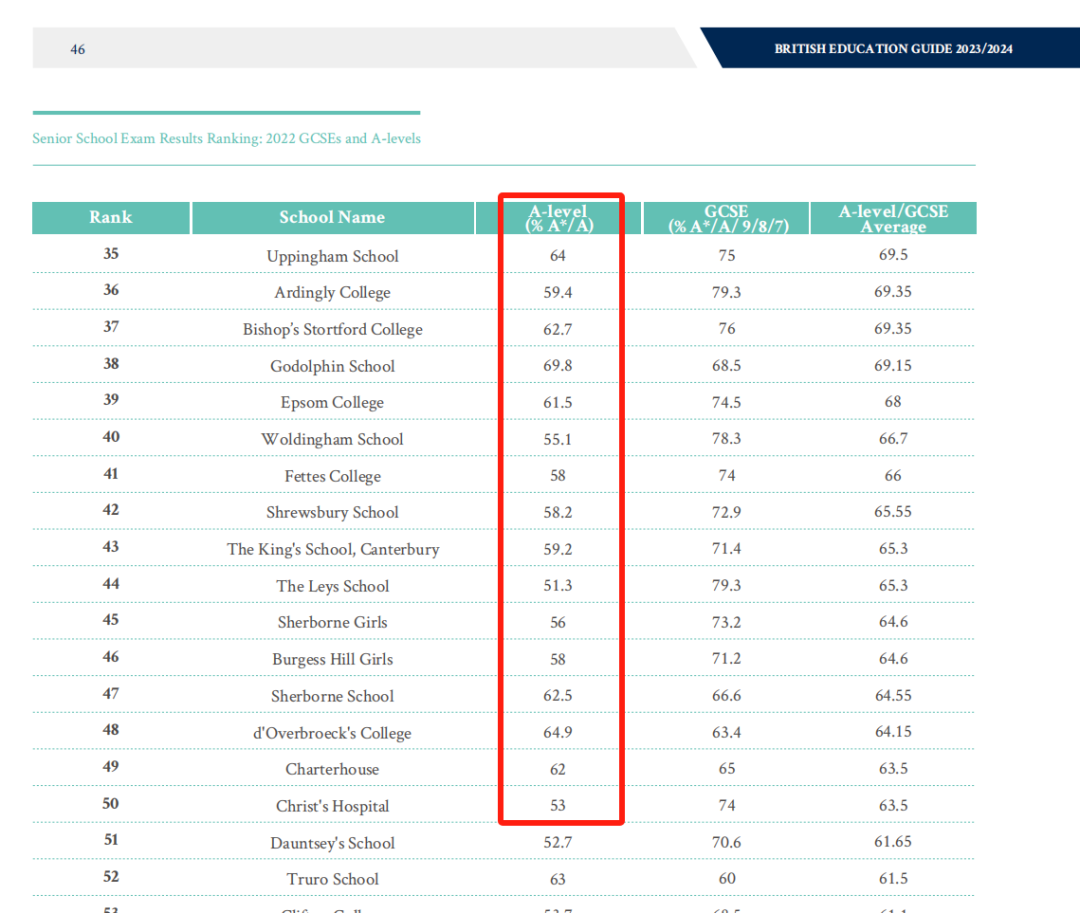Click Uppingham School A-level value 64
This screenshot has width=1080, height=913.
[558, 255]
